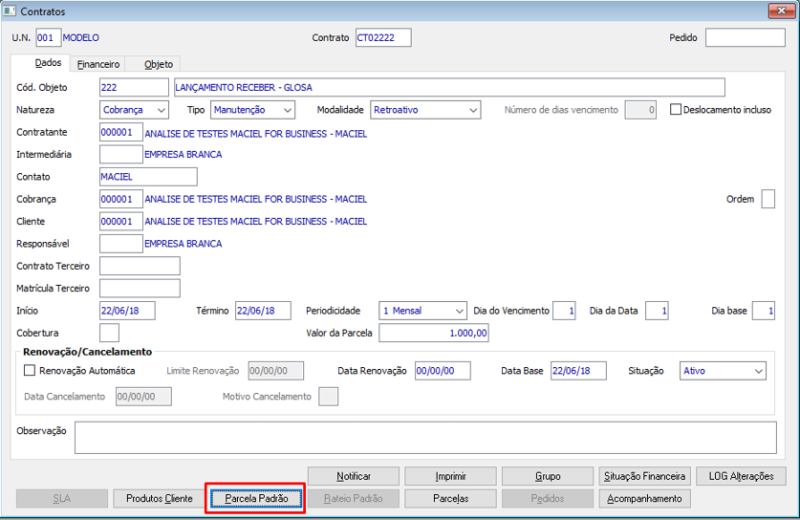The image size is (800, 520).
Task: Click the U.N. field containing 001
Action: click(x=48, y=38)
